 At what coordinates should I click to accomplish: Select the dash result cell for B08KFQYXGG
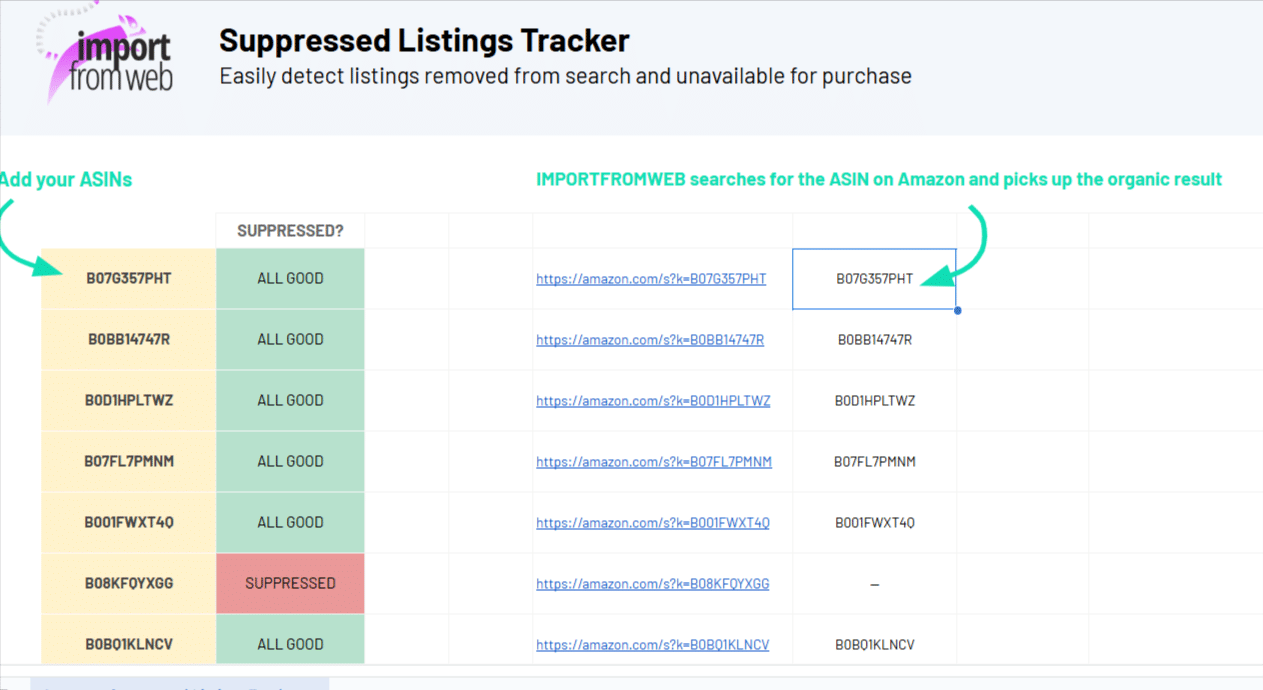click(x=874, y=584)
